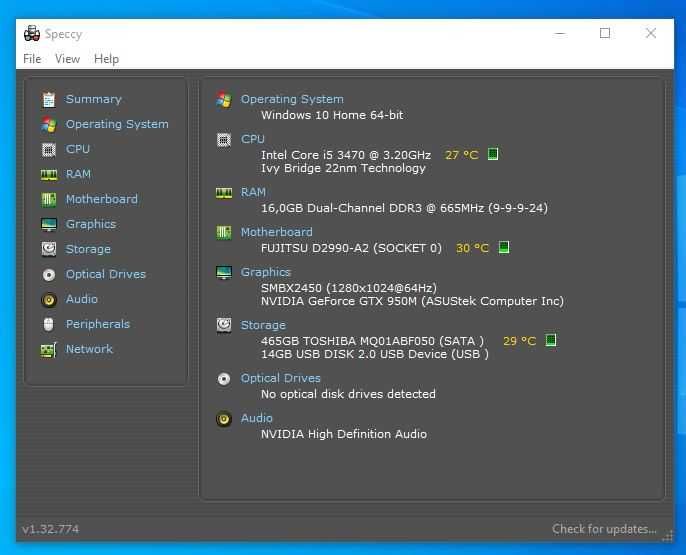Image resolution: width=686 pixels, height=555 pixels.
Task: Click the CPU chip icon in sidebar
Action: [x=49, y=150]
